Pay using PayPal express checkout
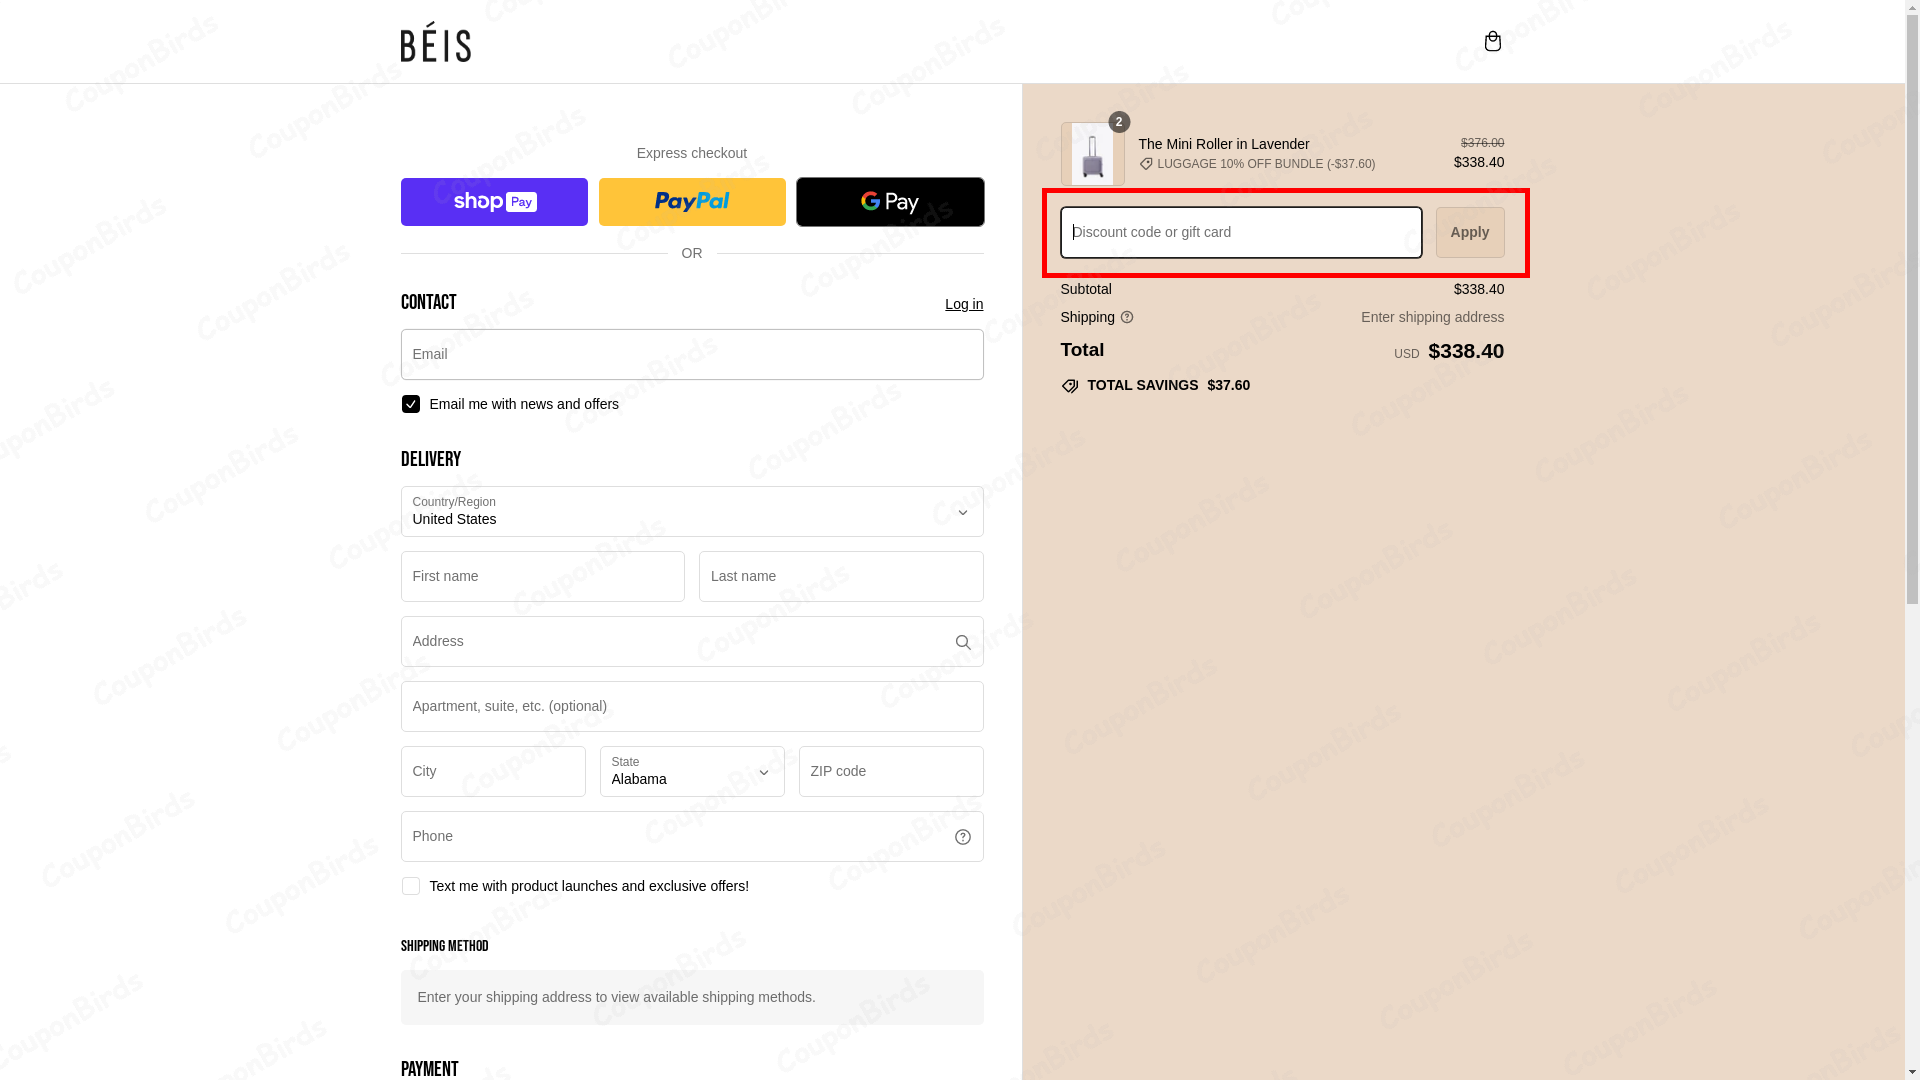 pyautogui.click(x=691, y=201)
